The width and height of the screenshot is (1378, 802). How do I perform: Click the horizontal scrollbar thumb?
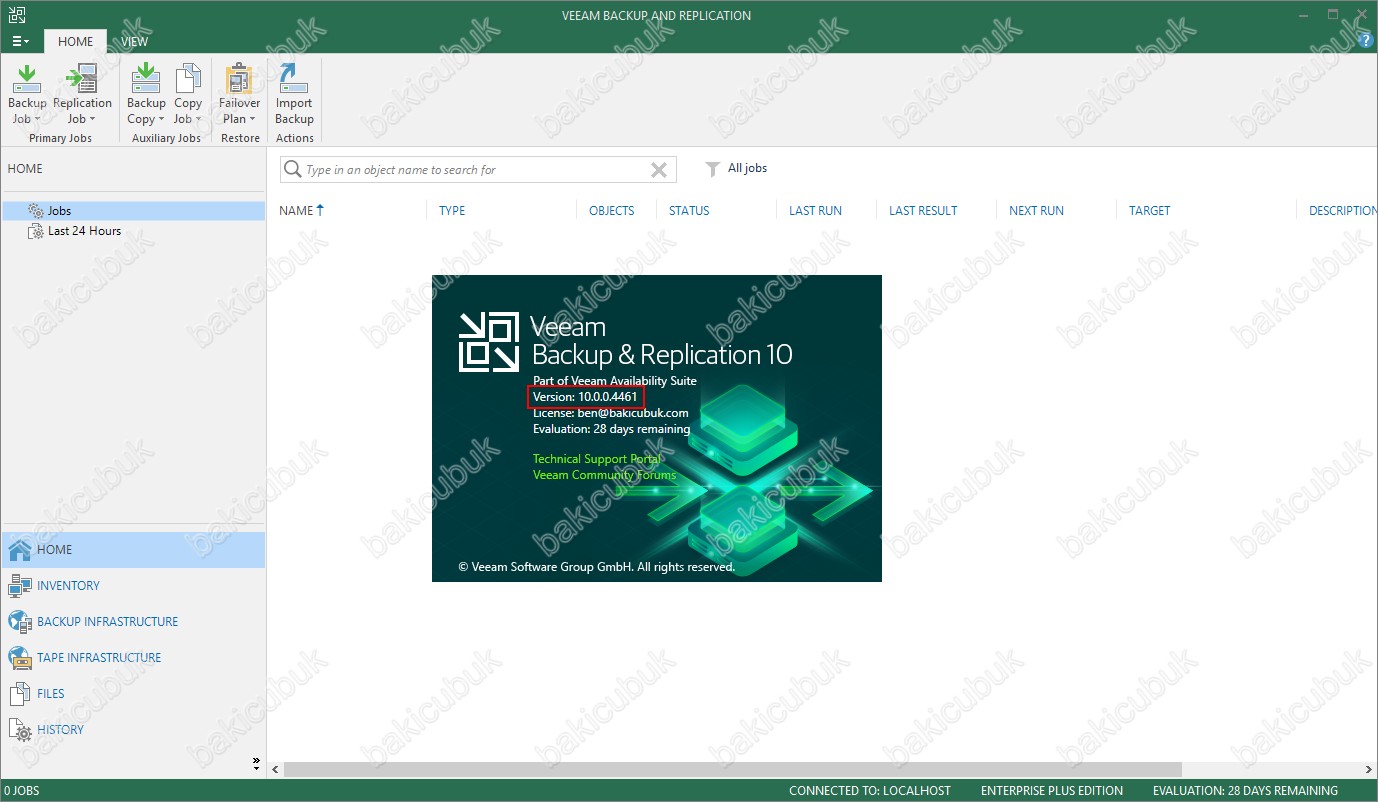[733, 770]
